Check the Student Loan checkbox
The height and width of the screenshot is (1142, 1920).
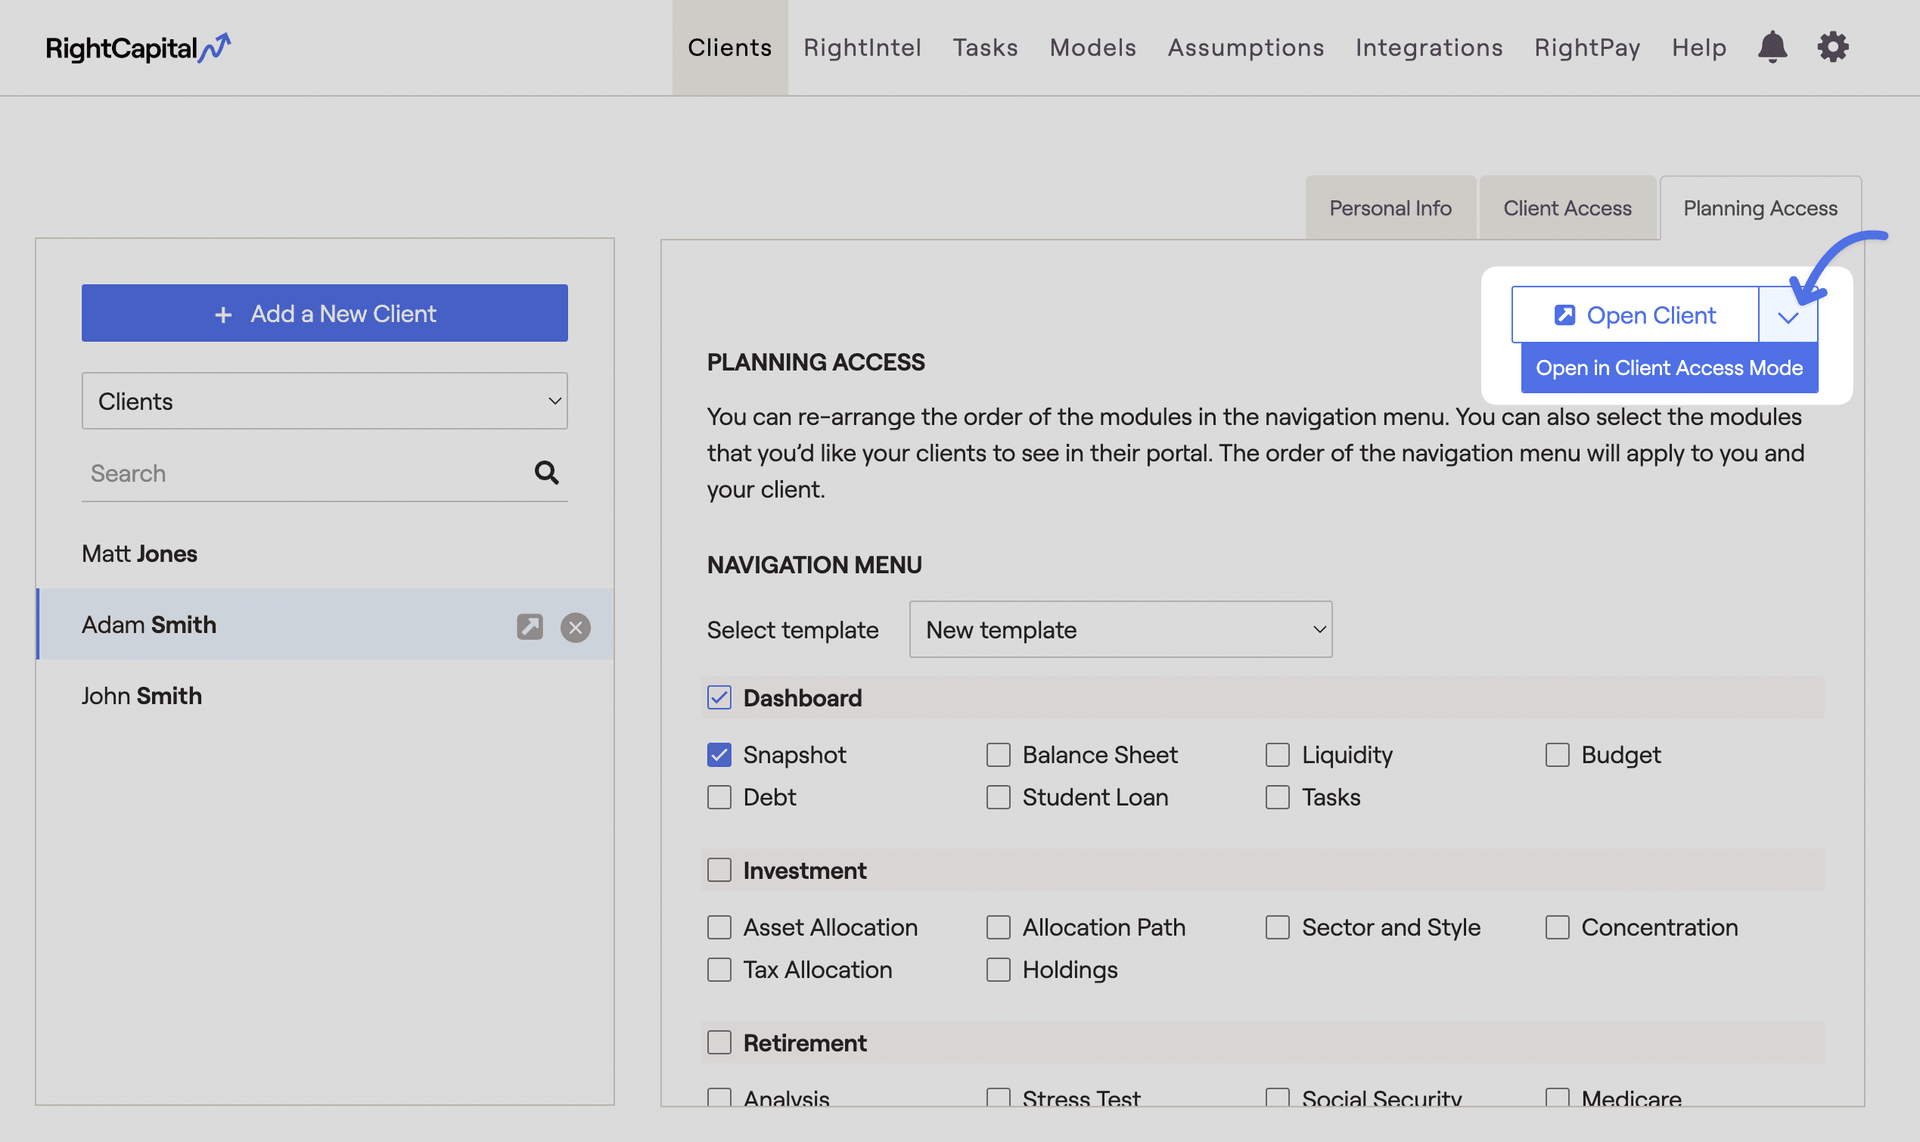click(998, 797)
